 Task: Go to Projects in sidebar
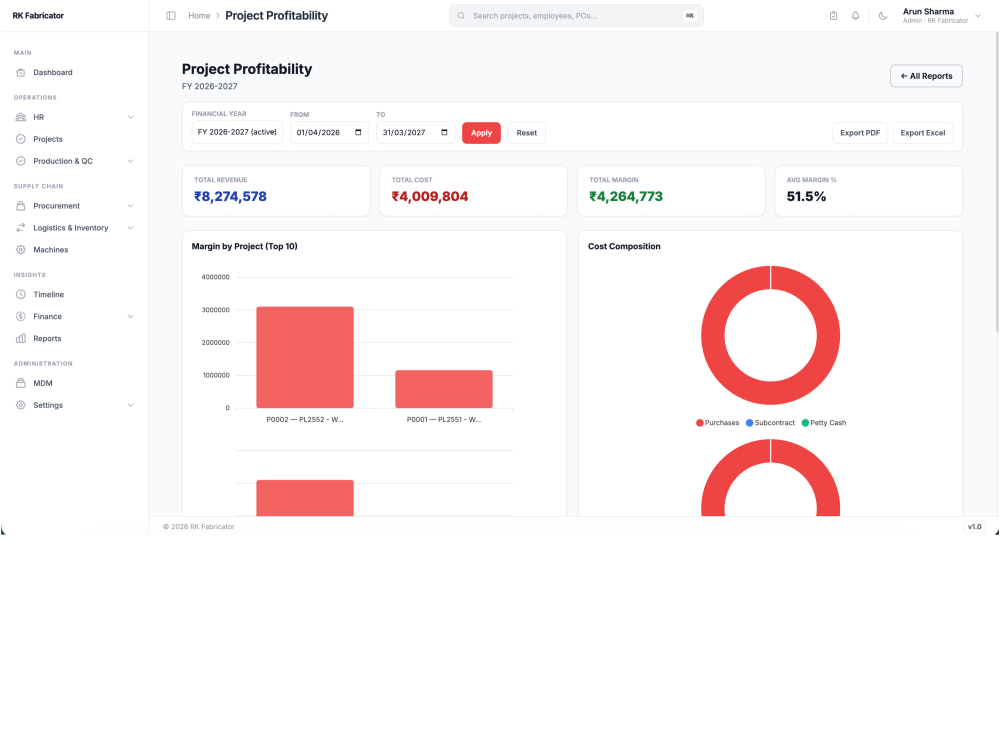click(x=74, y=139)
